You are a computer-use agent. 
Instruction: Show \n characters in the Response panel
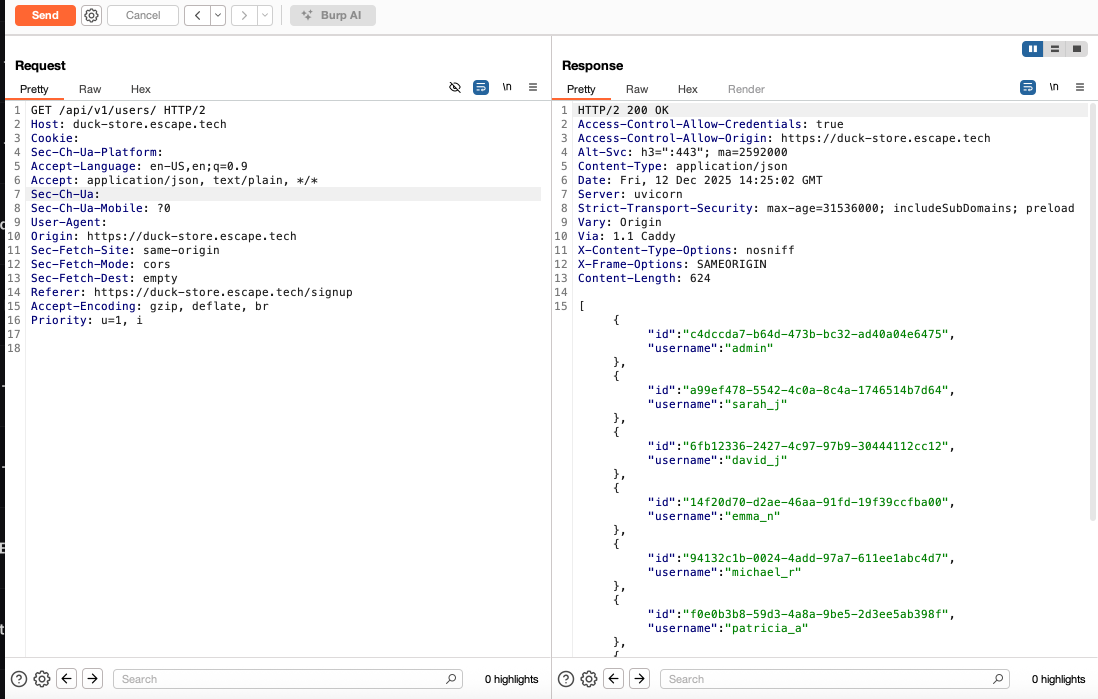tap(1053, 87)
